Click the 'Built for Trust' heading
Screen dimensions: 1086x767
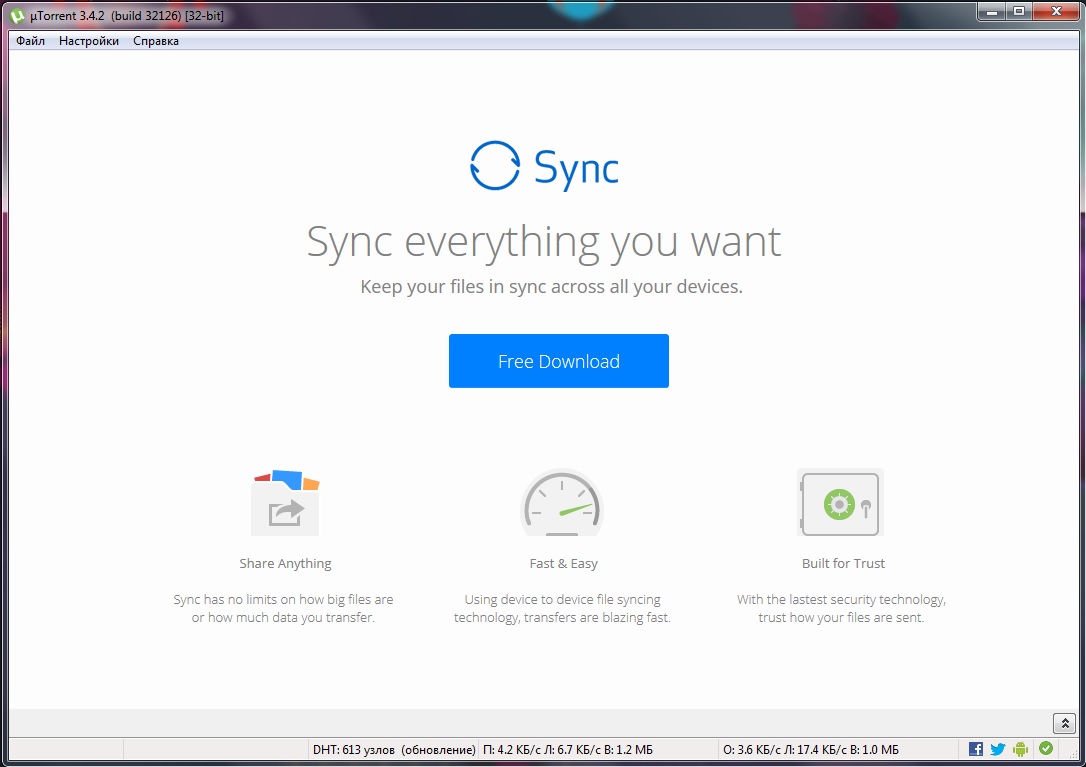(x=843, y=563)
